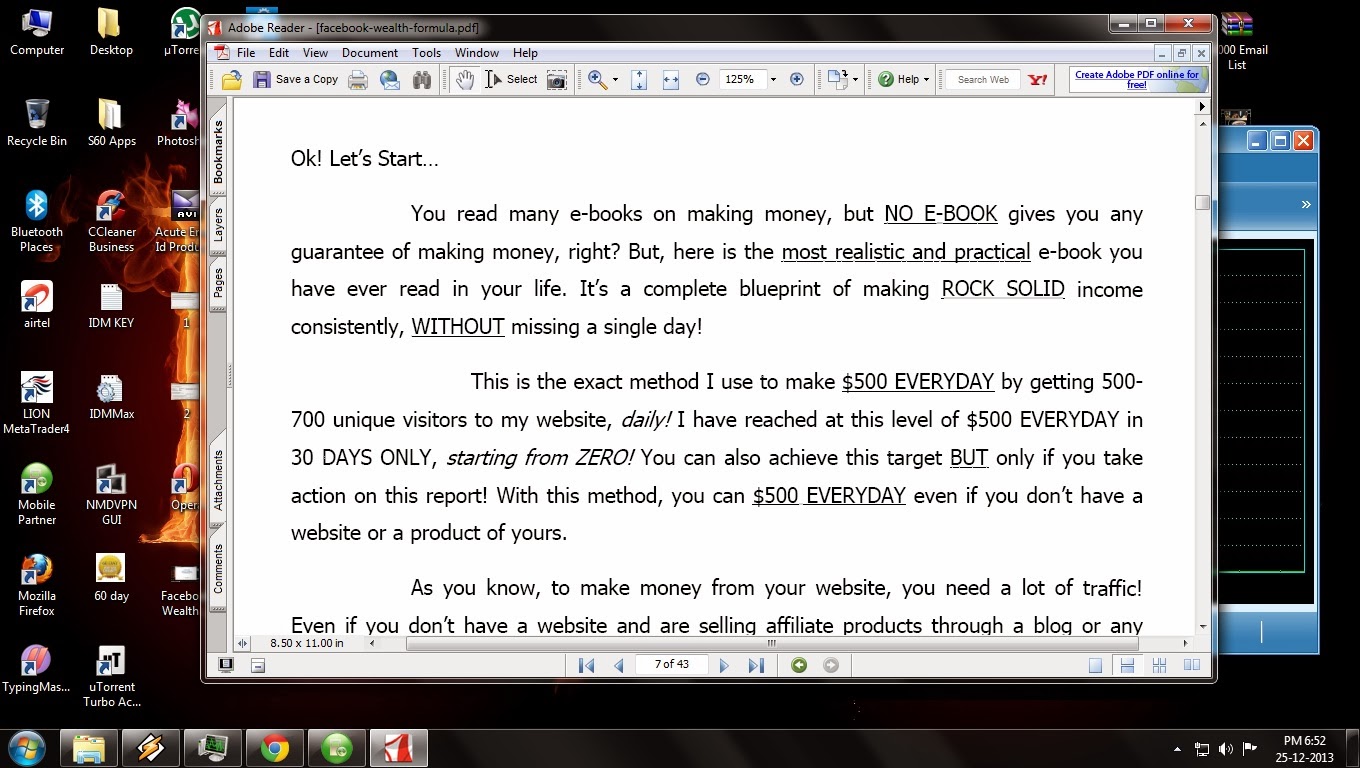The width and height of the screenshot is (1360, 768).
Task: Select the Hand tool
Action: tap(465, 79)
